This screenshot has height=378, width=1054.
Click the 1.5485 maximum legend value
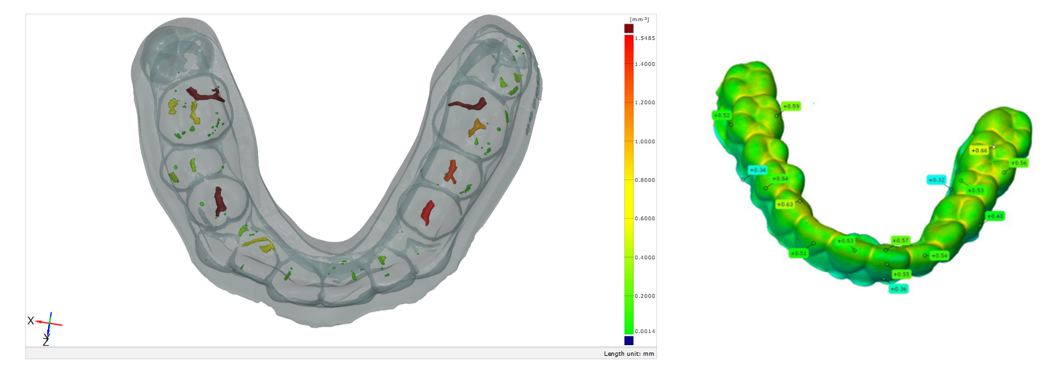click(x=647, y=39)
